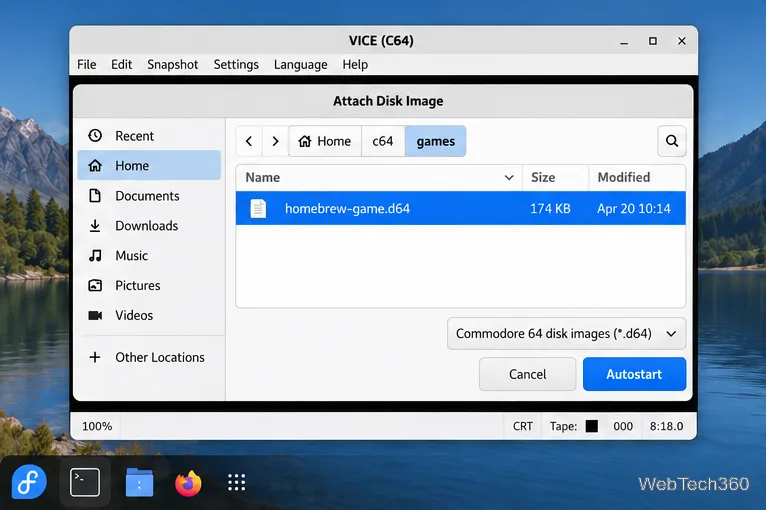Maximize the VICE window
The image size is (766, 510).
click(653, 41)
